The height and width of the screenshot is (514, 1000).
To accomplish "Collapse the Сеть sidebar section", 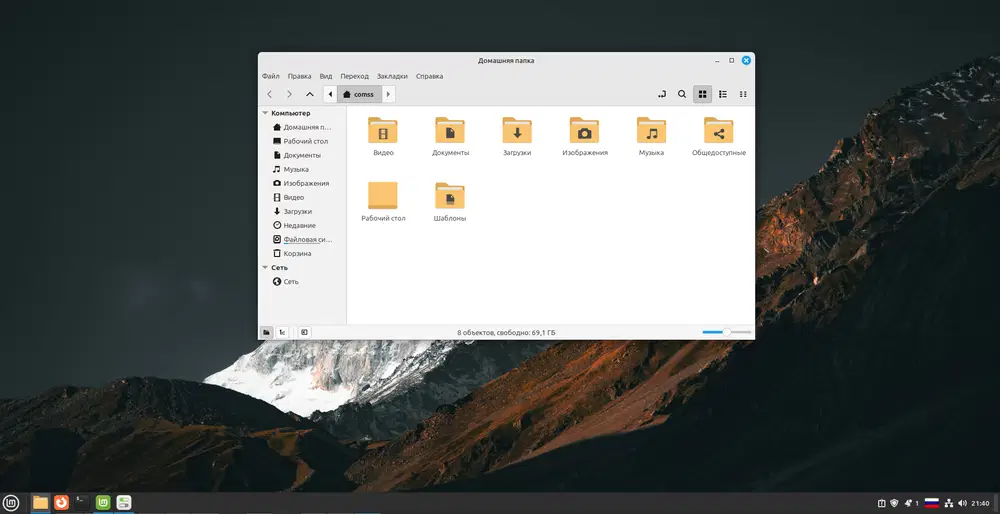I will point(265,268).
